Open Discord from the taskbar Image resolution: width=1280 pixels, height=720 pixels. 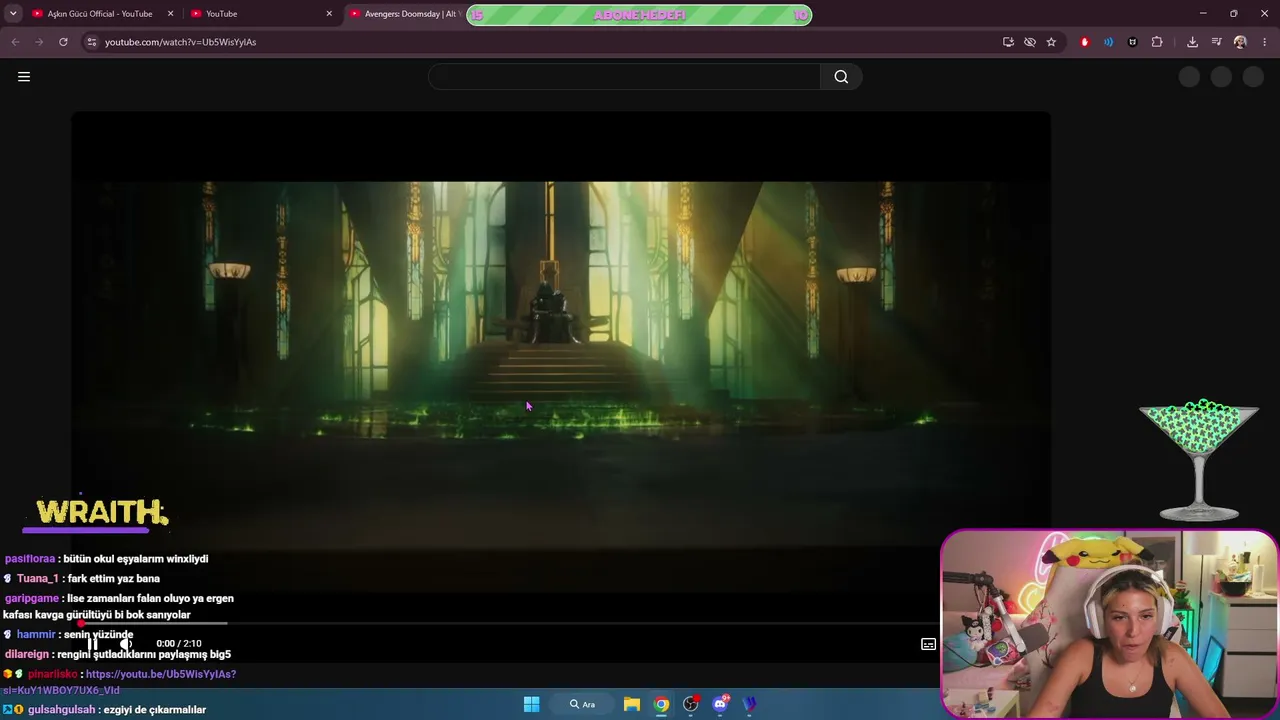pyautogui.click(x=720, y=704)
